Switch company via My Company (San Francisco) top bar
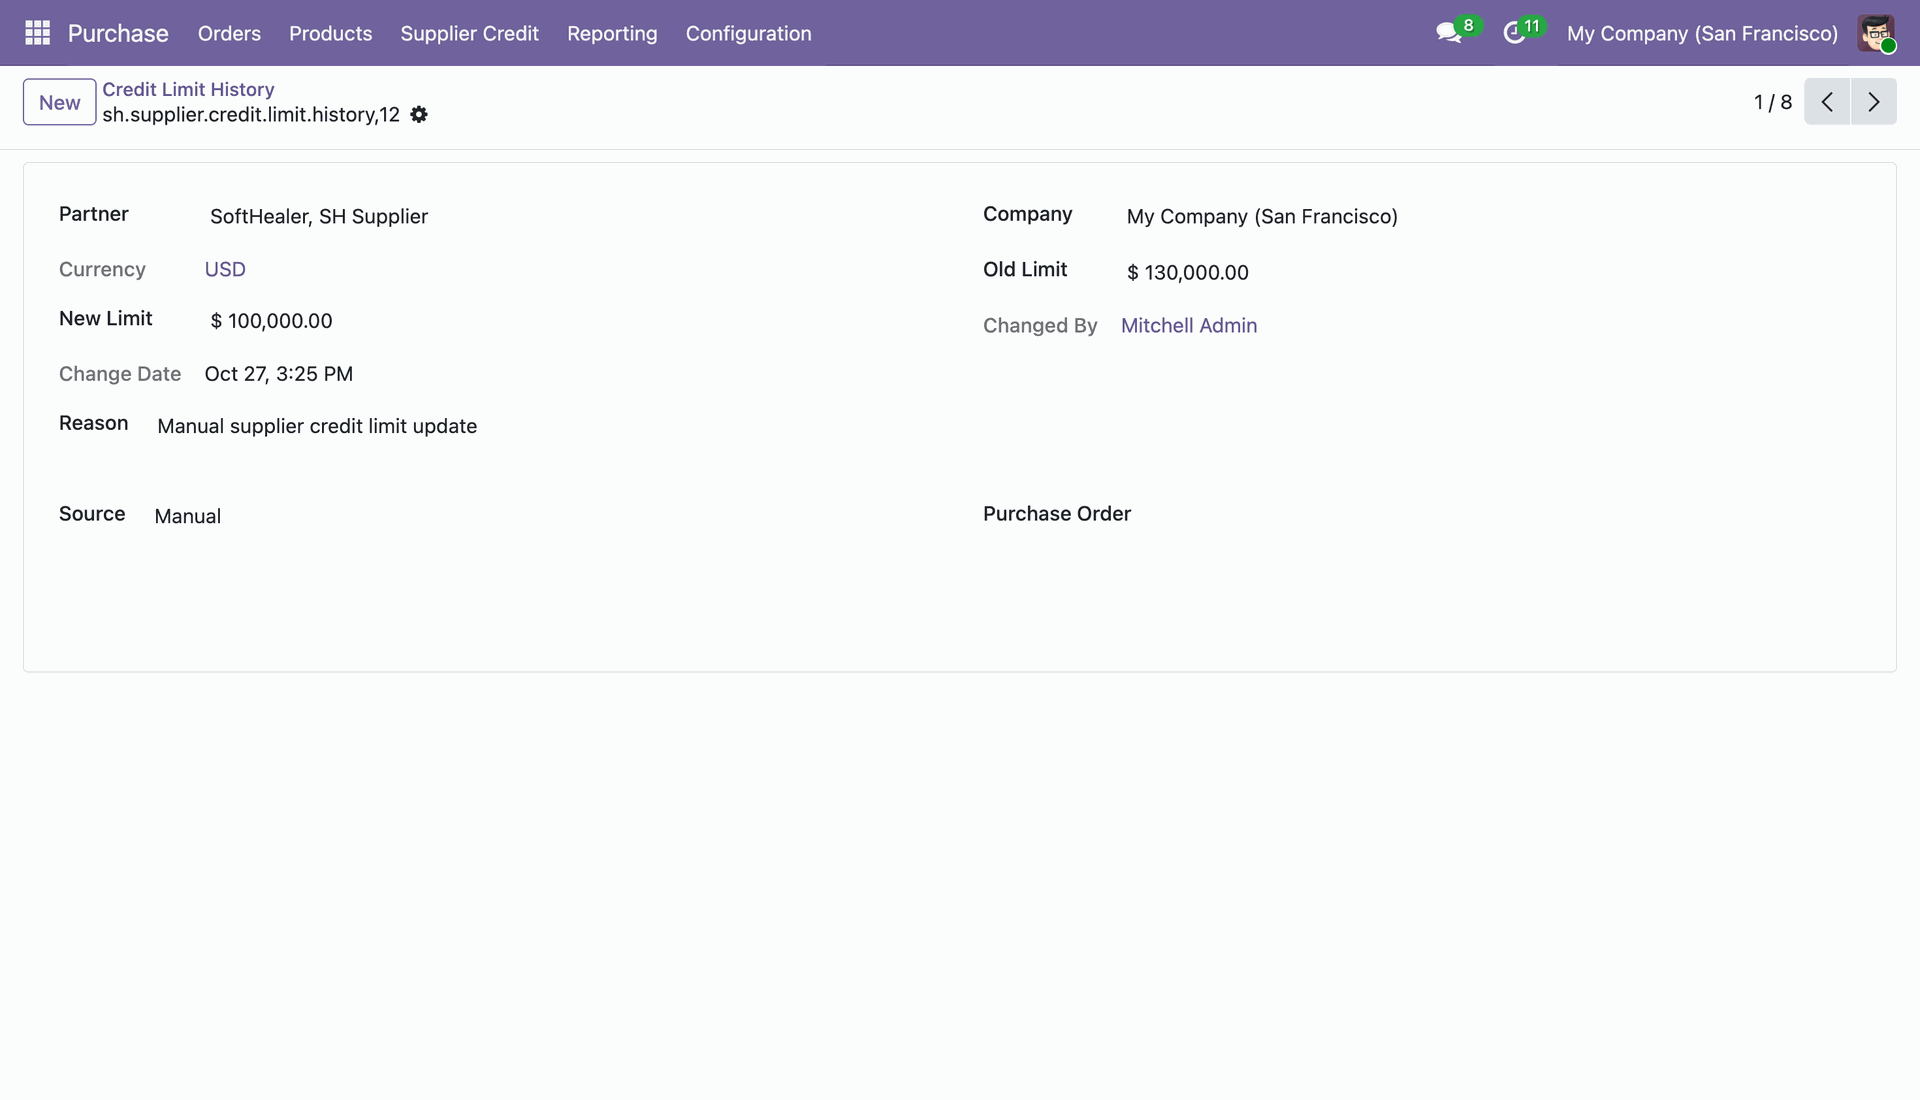The height and width of the screenshot is (1100, 1920). [x=1702, y=33]
